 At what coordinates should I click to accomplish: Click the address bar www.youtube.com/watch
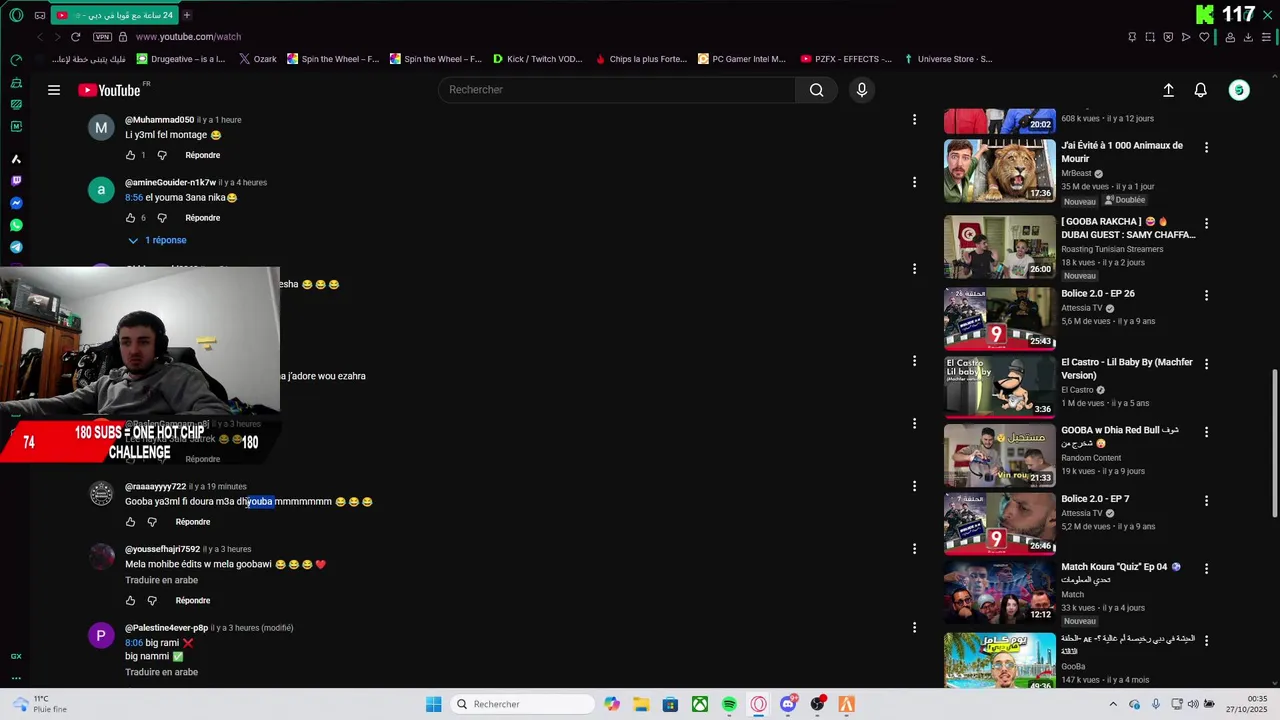pos(188,37)
